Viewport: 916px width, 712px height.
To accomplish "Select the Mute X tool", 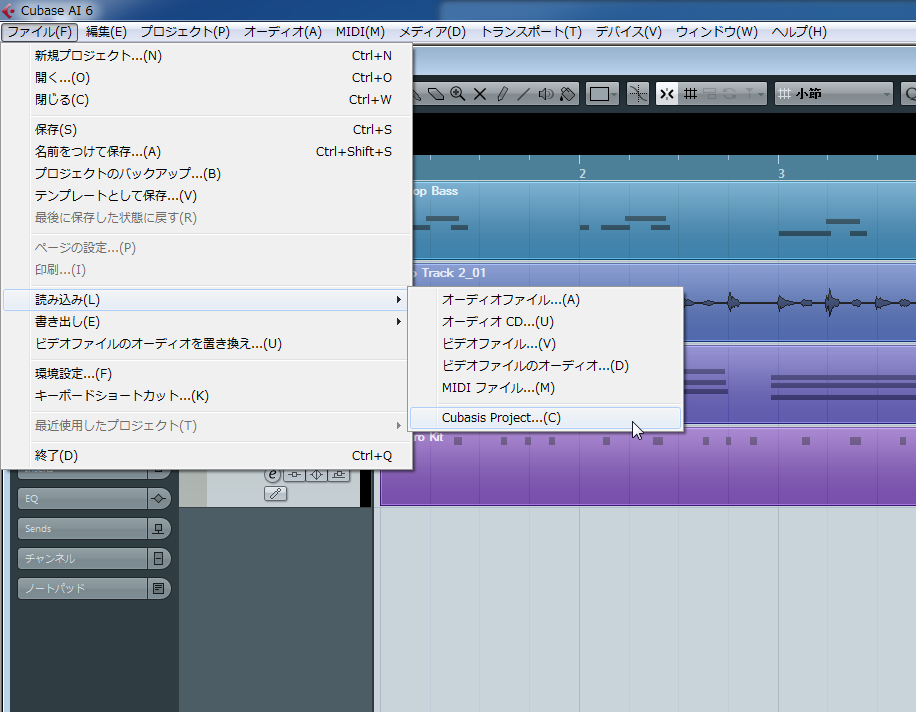I will tap(480, 94).
